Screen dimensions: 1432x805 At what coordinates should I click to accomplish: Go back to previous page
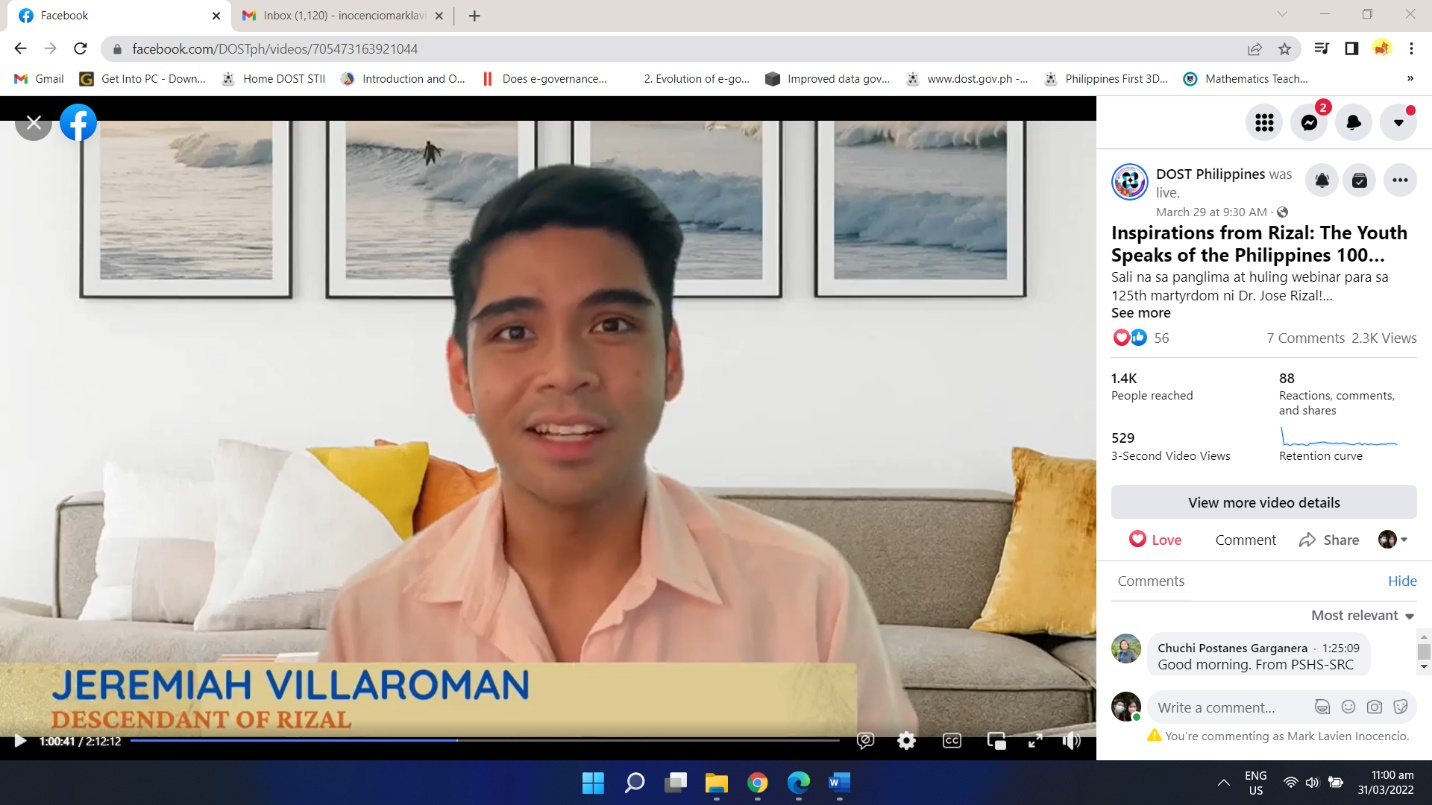pyautogui.click(x=20, y=48)
